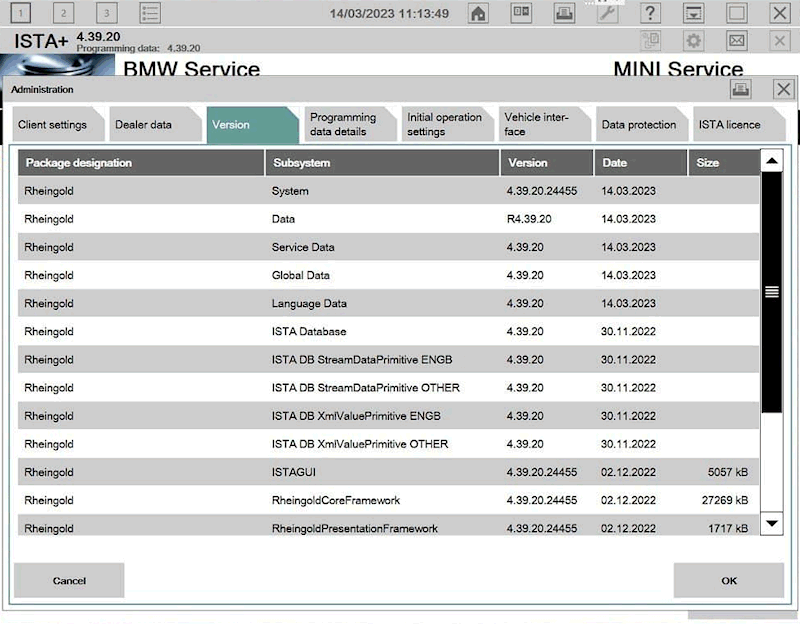Click the scroll-up arrow of version list

tap(772, 161)
